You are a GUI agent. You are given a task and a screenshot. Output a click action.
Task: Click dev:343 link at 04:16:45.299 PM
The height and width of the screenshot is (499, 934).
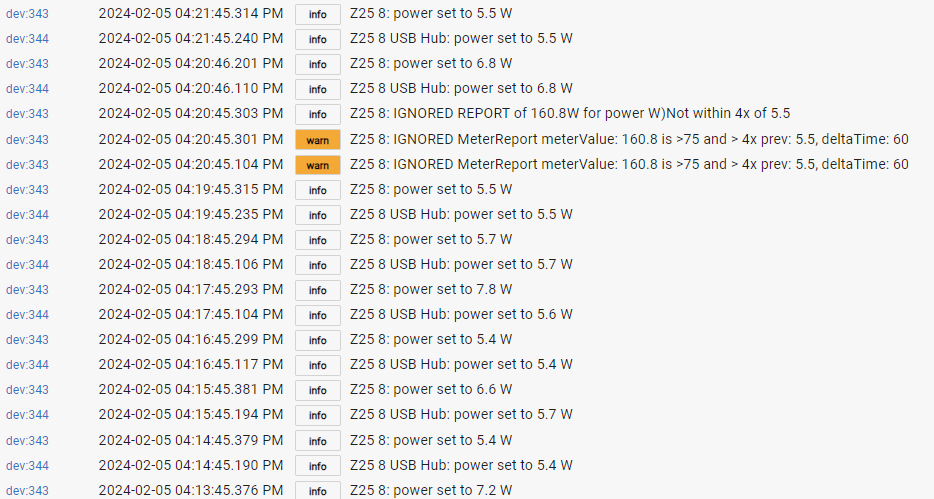27,340
